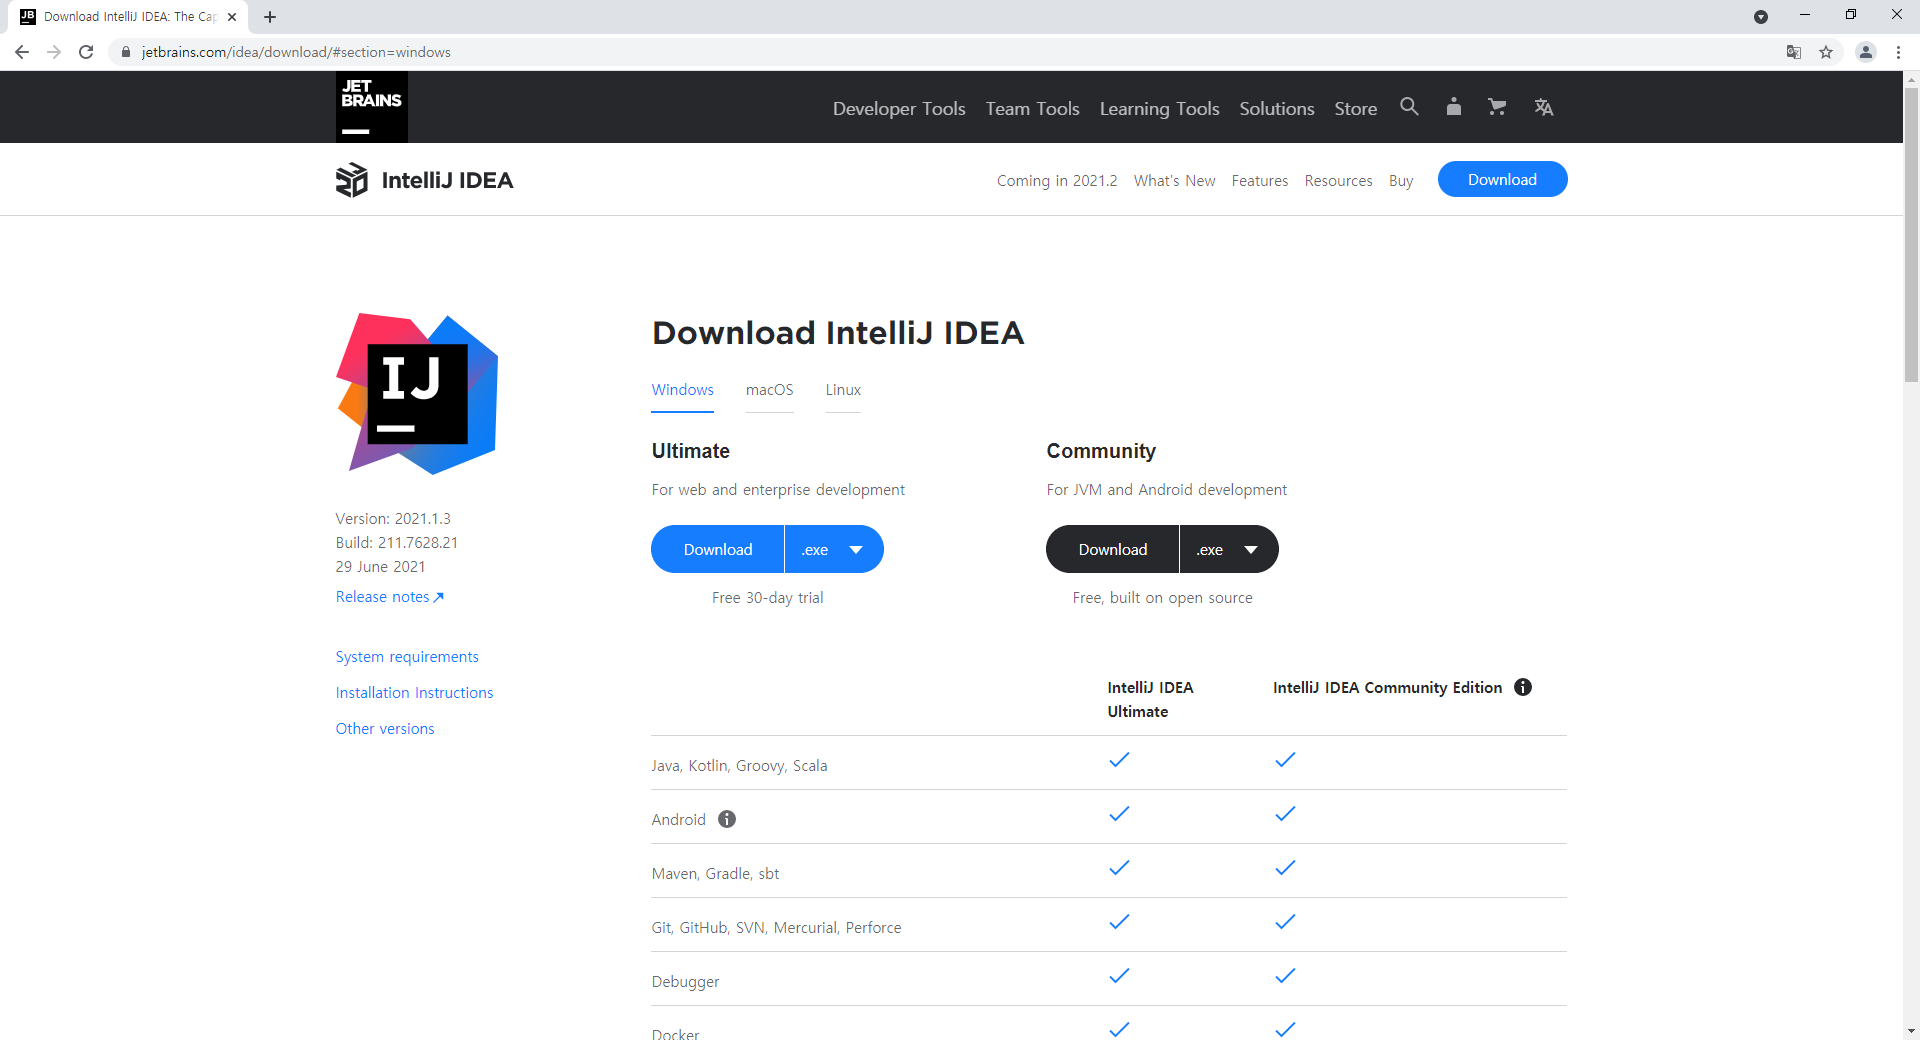Click the browser forward arrow
The height and width of the screenshot is (1040, 1920).
pos(54,52)
